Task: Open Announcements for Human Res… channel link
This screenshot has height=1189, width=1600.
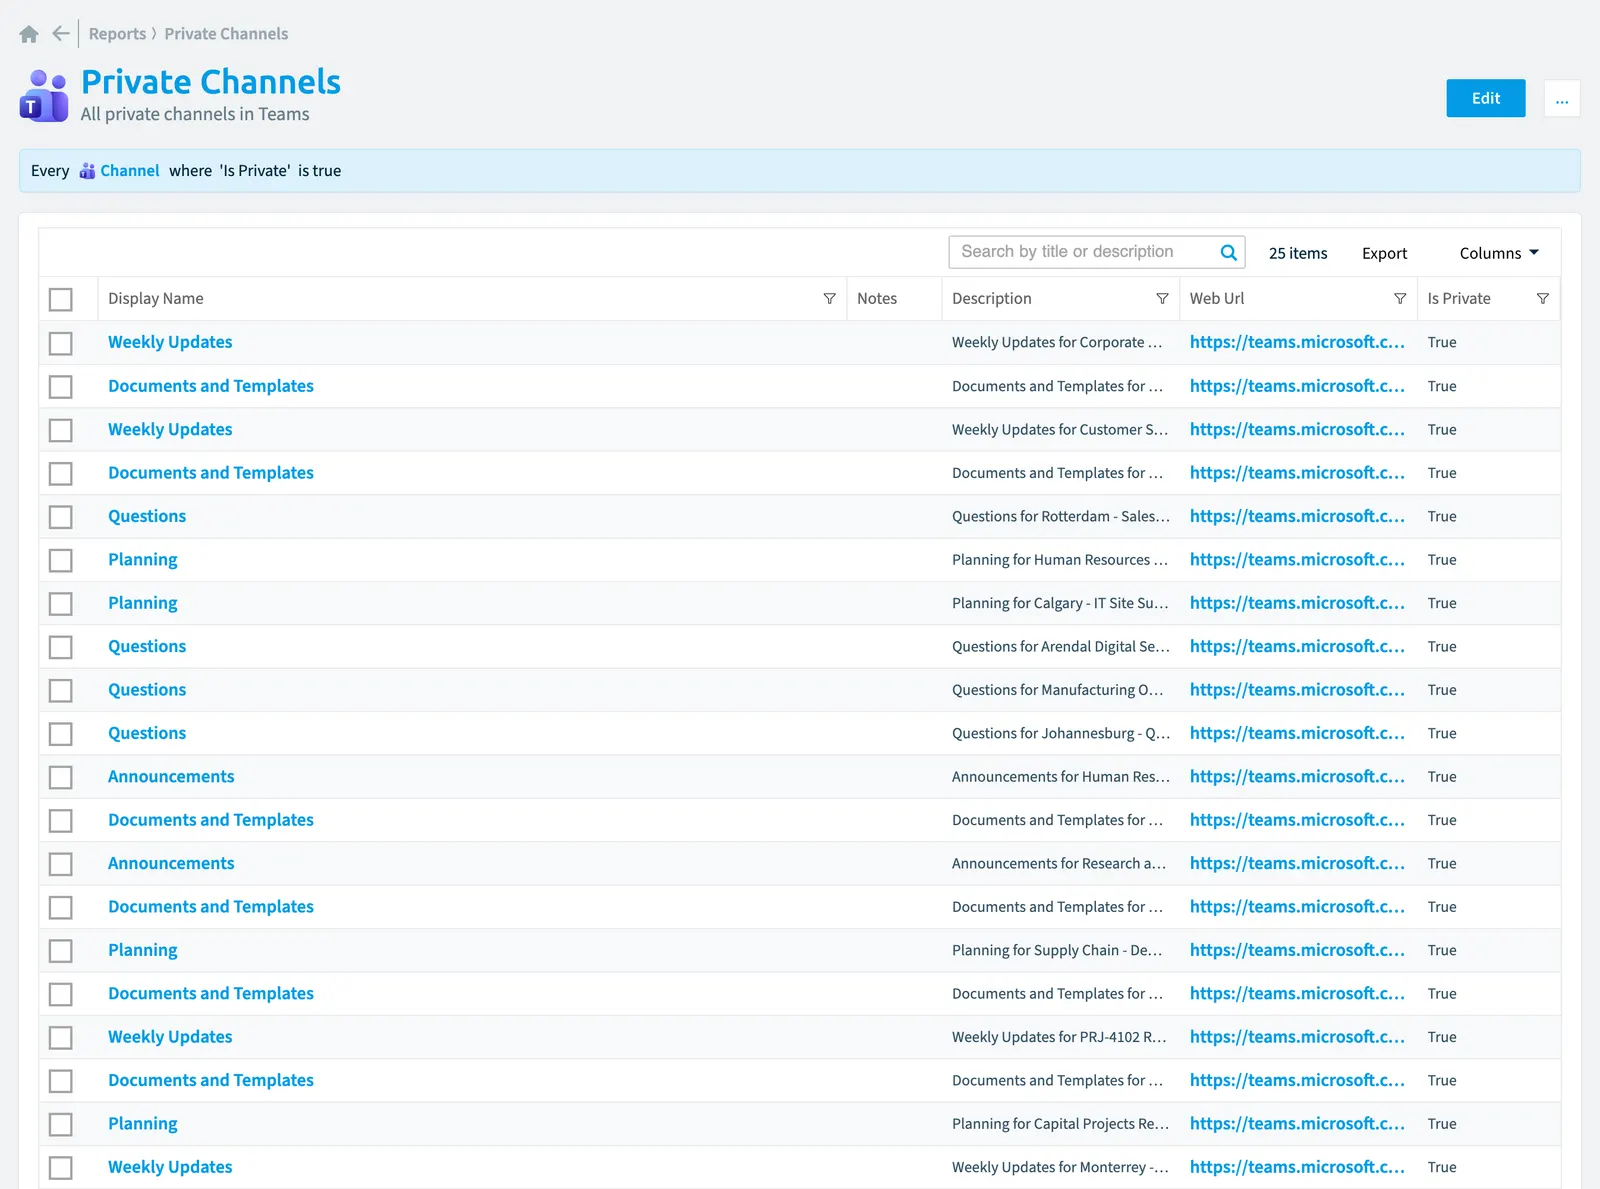Action: point(171,776)
